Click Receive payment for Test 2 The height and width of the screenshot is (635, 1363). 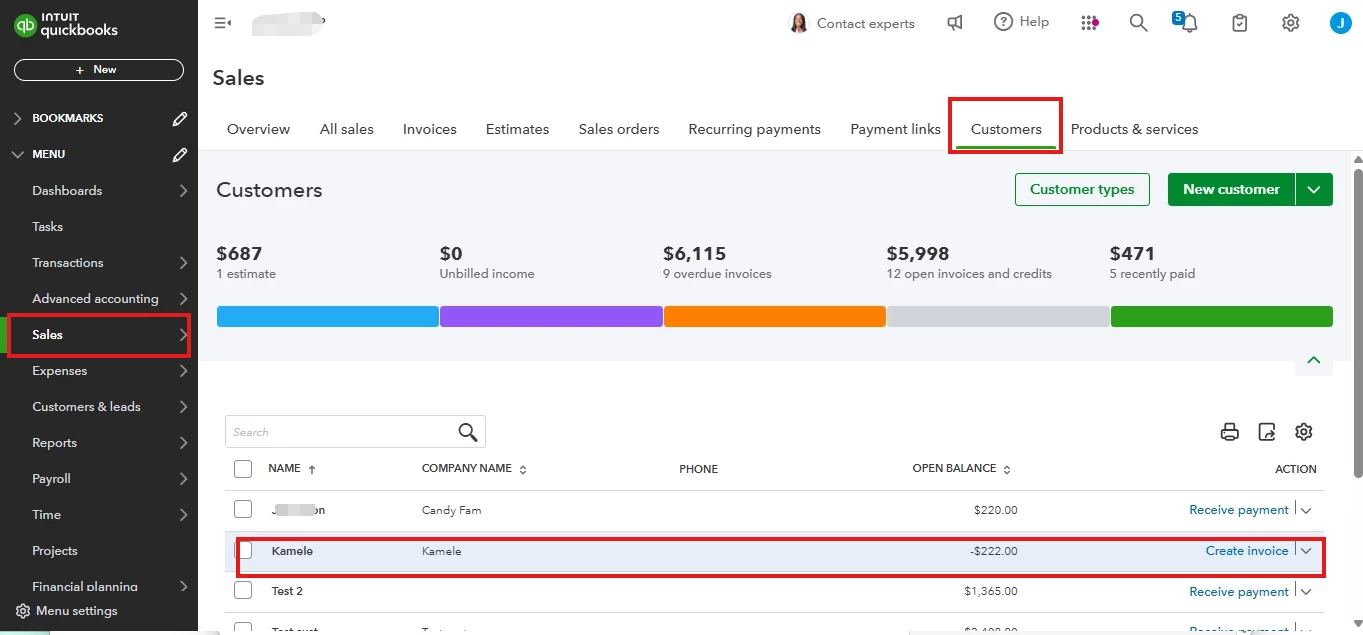click(x=1239, y=591)
